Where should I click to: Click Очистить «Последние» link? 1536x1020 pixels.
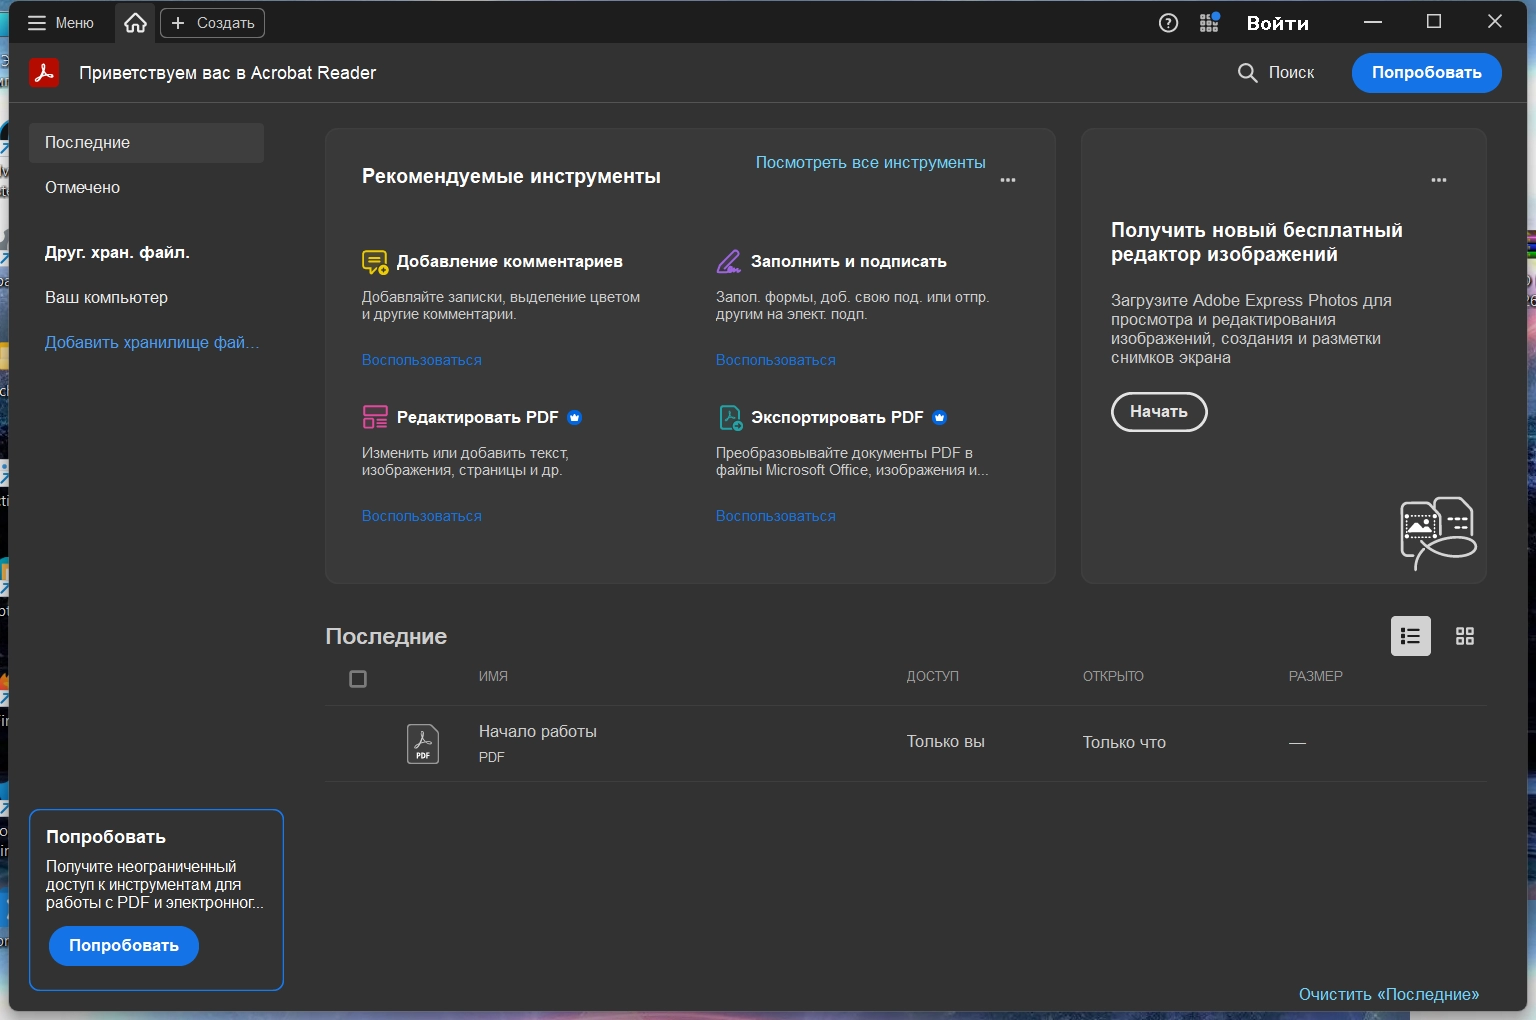[x=1388, y=994]
